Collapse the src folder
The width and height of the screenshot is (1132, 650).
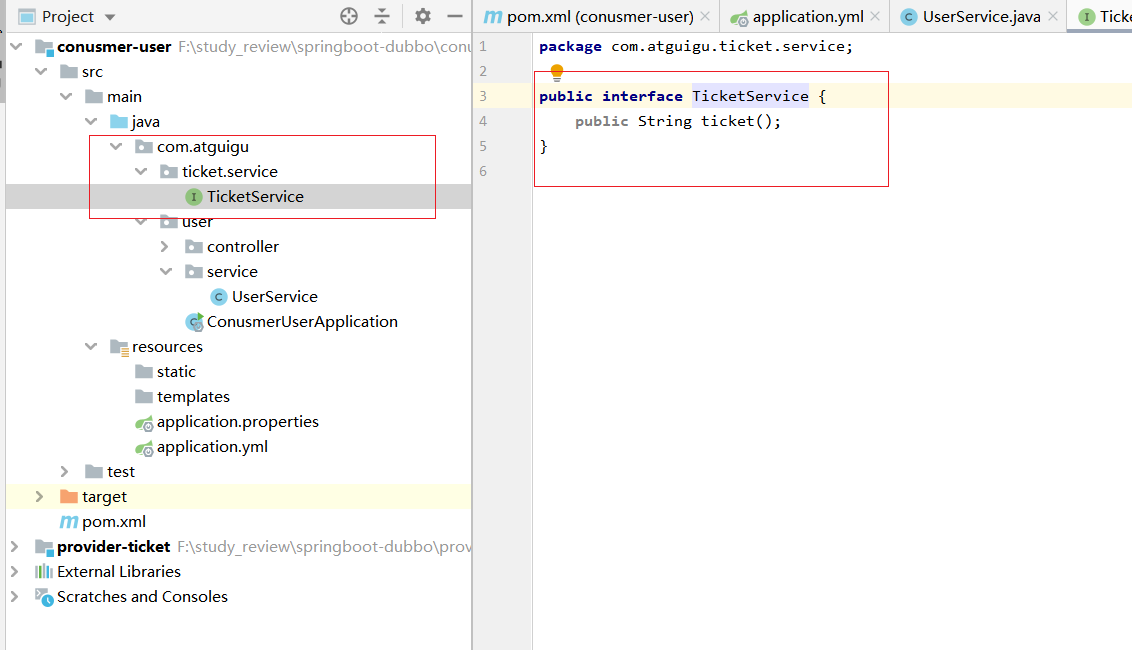click(x=41, y=72)
